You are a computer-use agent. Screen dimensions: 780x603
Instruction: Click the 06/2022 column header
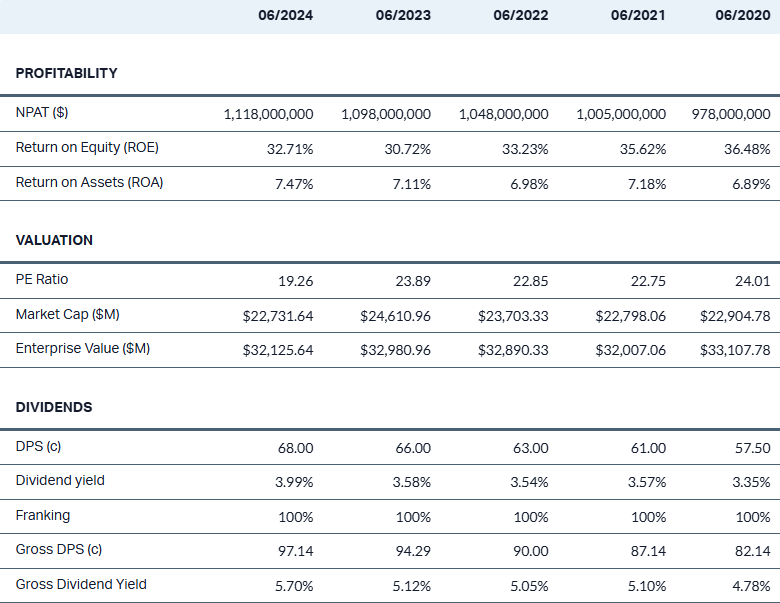pyautogui.click(x=520, y=16)
